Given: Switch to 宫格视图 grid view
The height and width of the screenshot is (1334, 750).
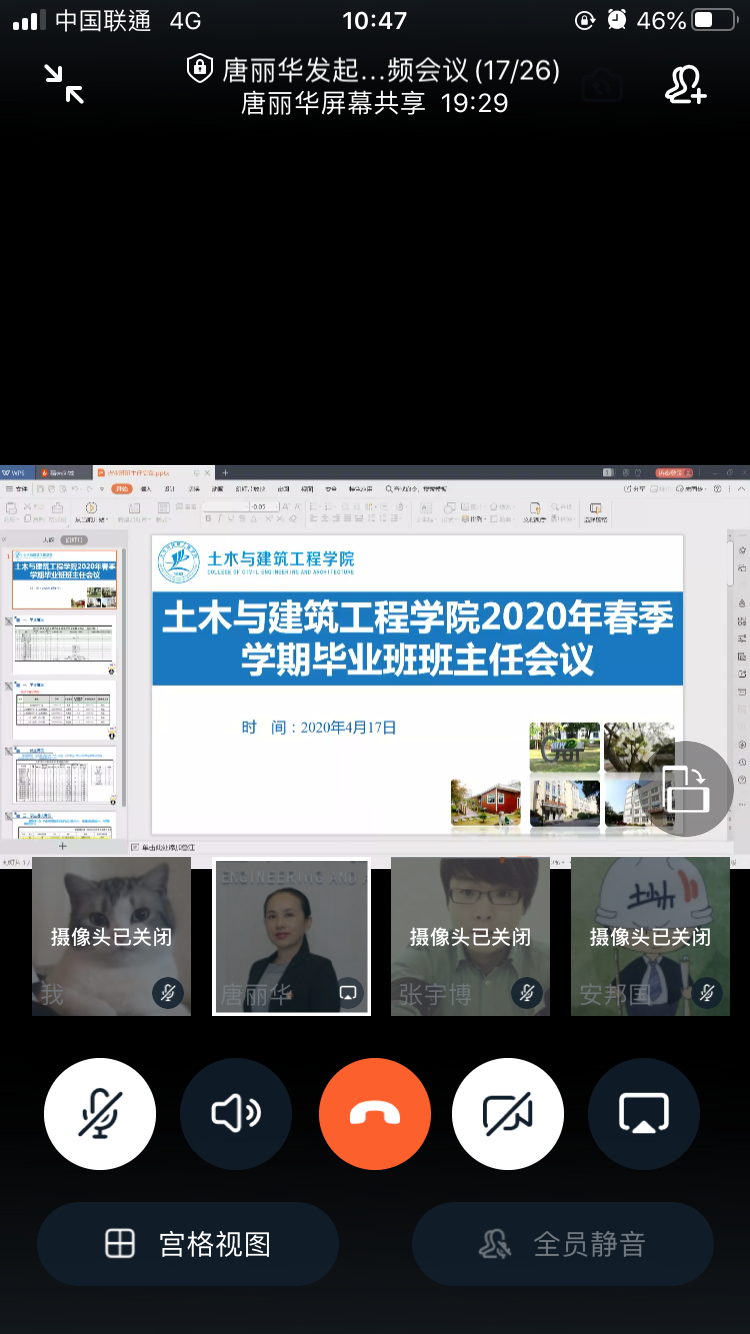Looking at the screenshot, I should coord(188,1244).
